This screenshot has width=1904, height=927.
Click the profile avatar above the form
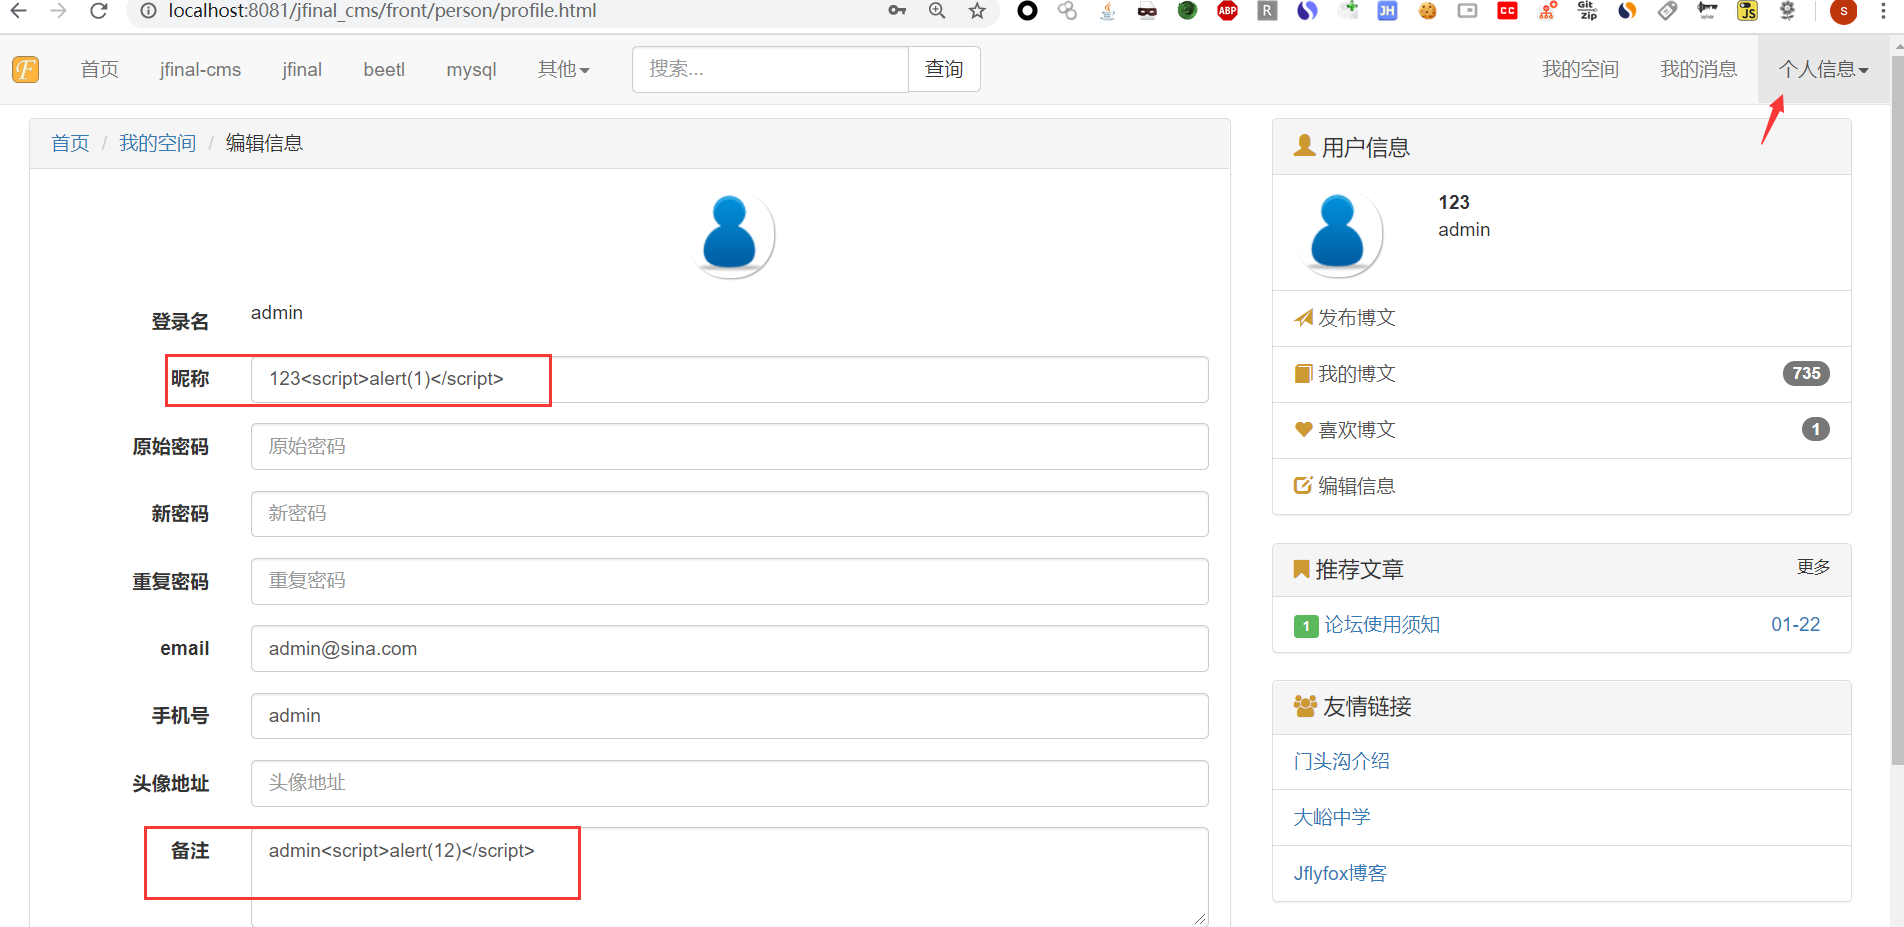[731, 235]
